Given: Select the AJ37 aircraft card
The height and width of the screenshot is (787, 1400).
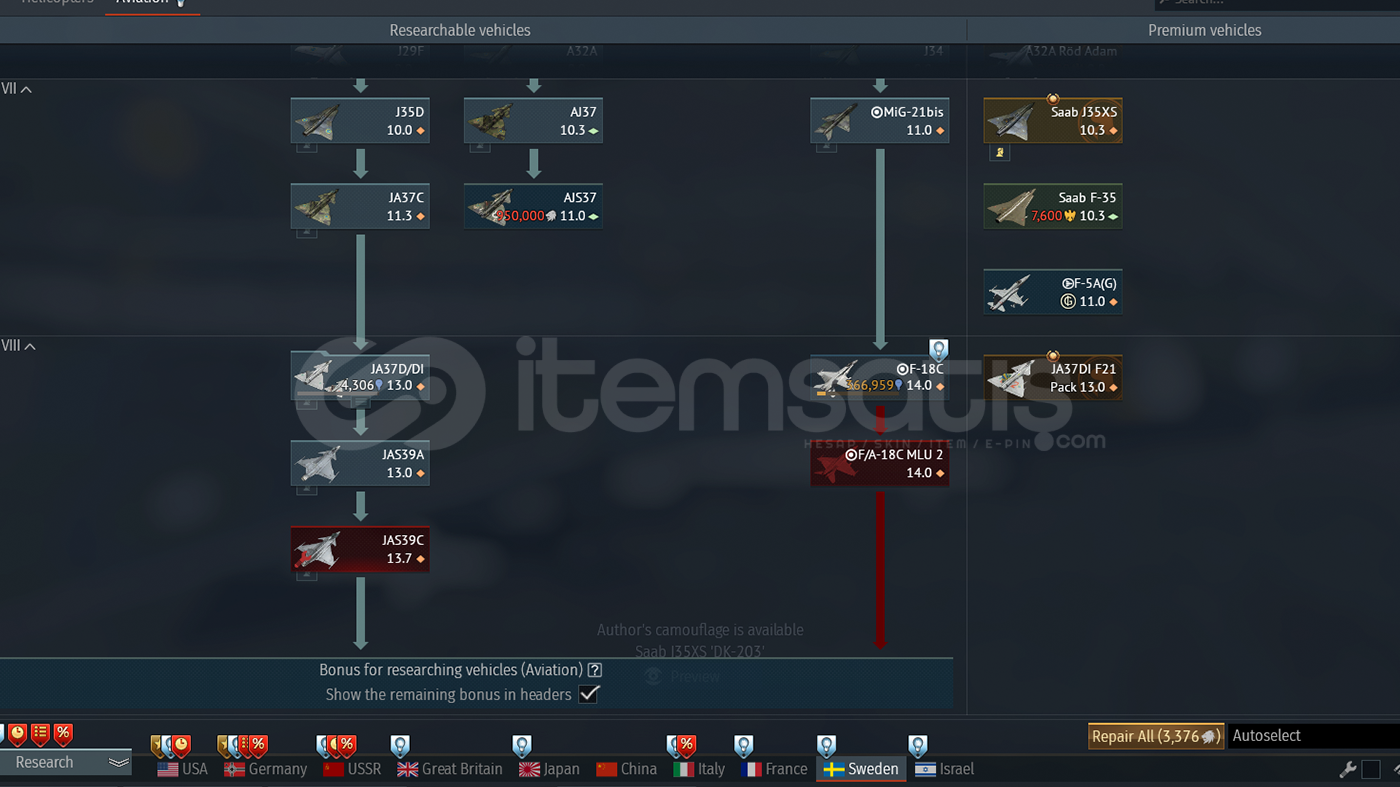Looking at the screenshot, I should click(x=533, y=120).
